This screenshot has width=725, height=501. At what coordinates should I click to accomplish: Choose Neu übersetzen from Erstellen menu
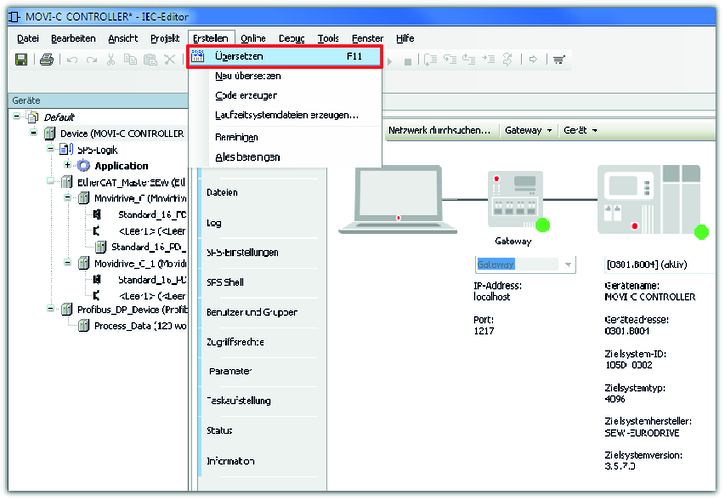(x=247, y=76)
